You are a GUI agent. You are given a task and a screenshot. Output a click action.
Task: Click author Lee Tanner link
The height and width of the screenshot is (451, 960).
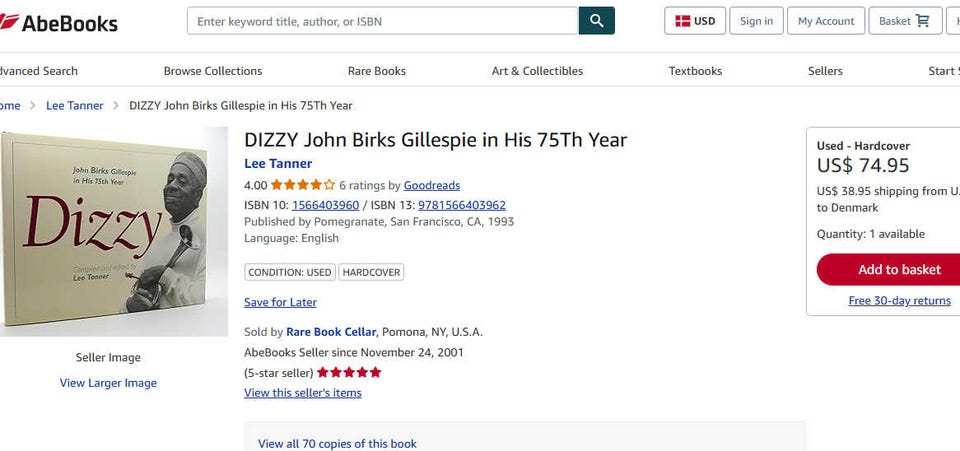coord(278,164)
